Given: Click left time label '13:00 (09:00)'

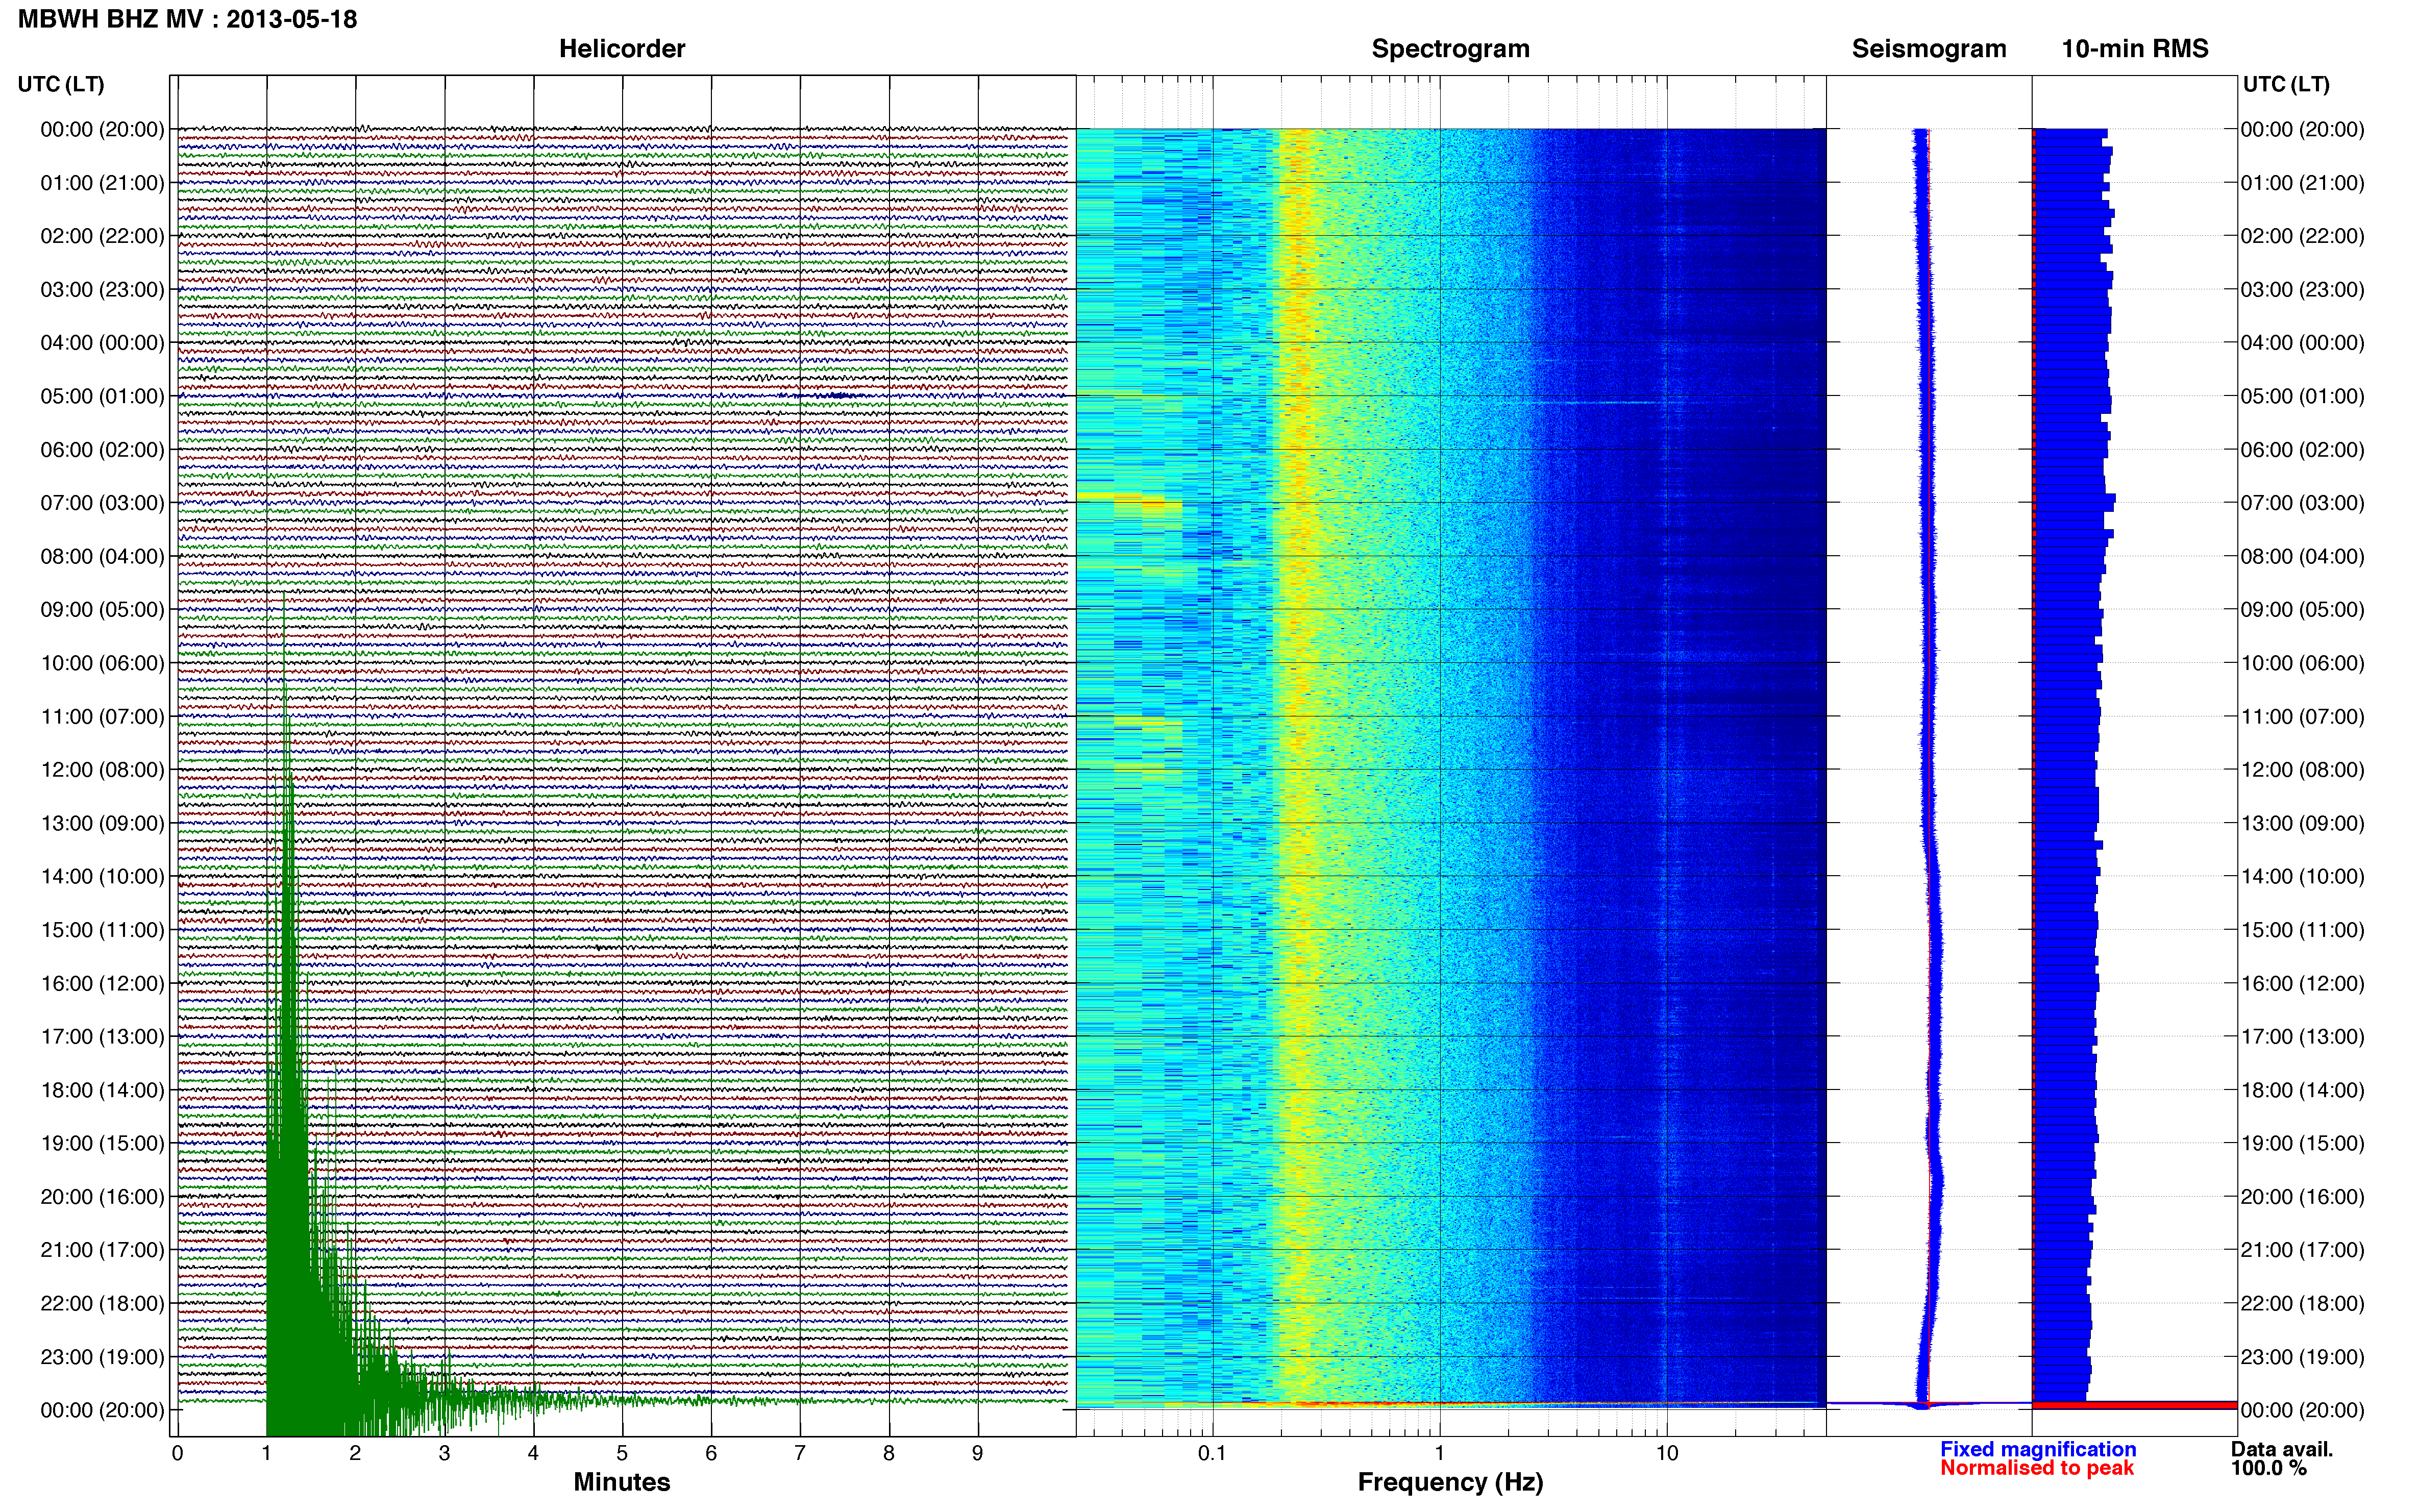Looking at the screenshot, I should 102,823.
